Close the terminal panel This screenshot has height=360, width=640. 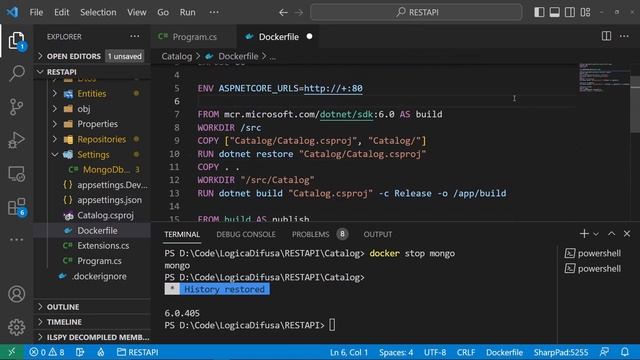(x=627, y=234)
